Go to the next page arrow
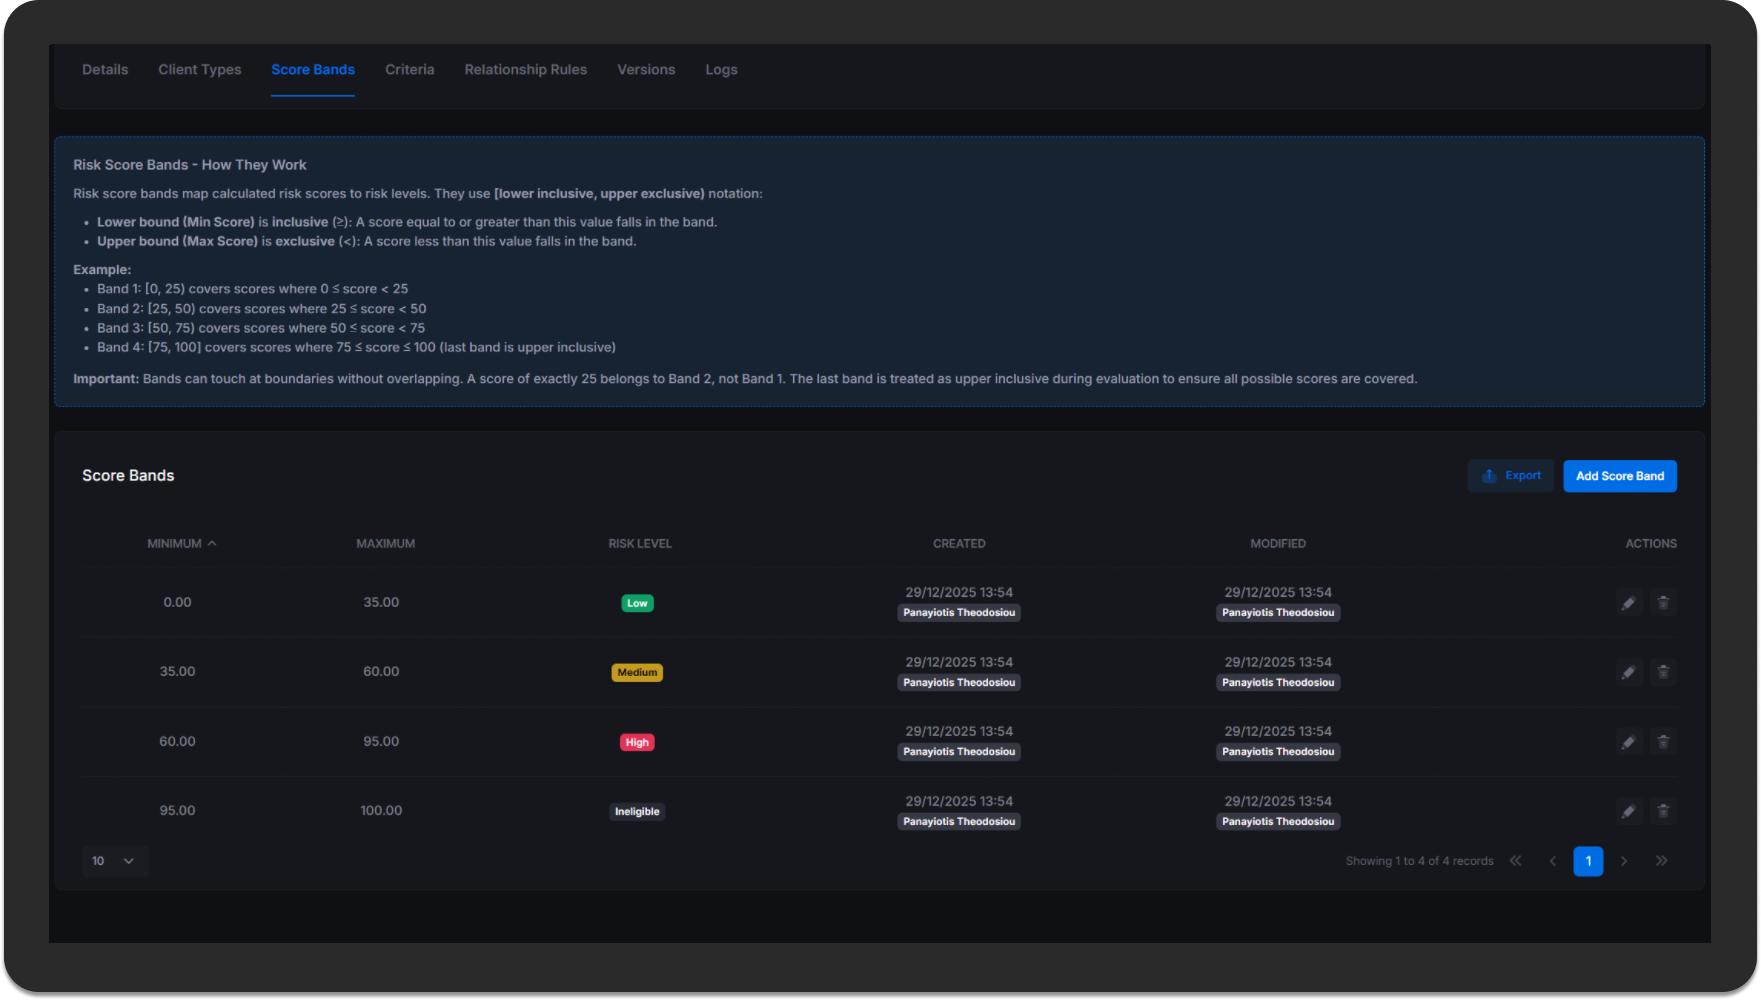Image resolution: width=1761 pixels, height=1000 pixels. [x=1624, y=861]
